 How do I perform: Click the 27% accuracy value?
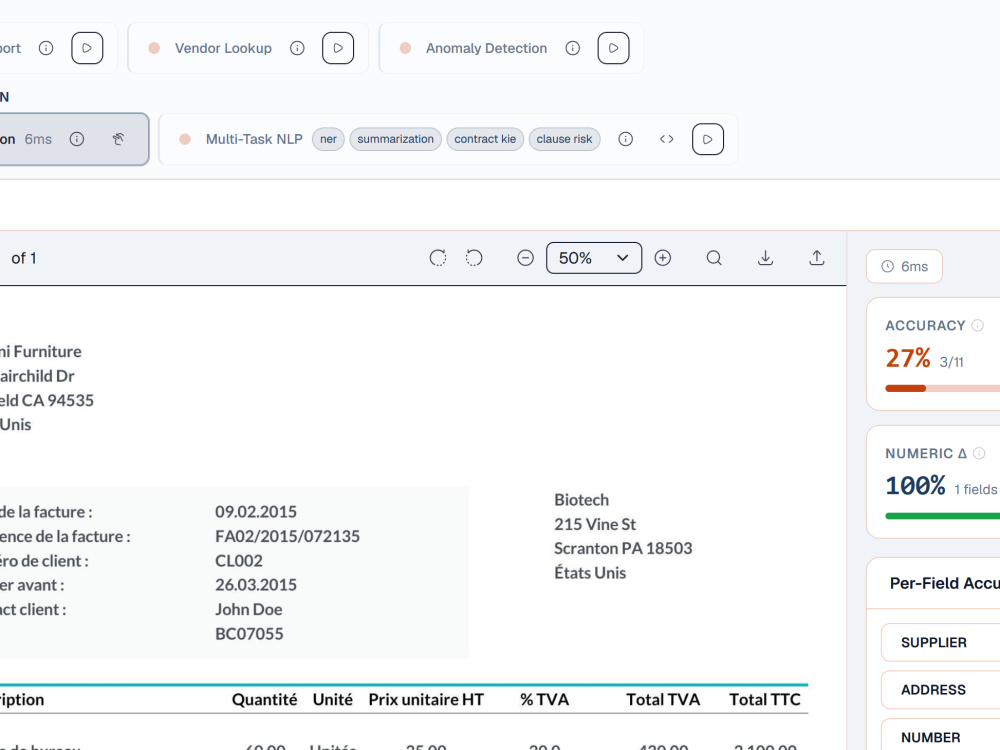coord(908,358)
